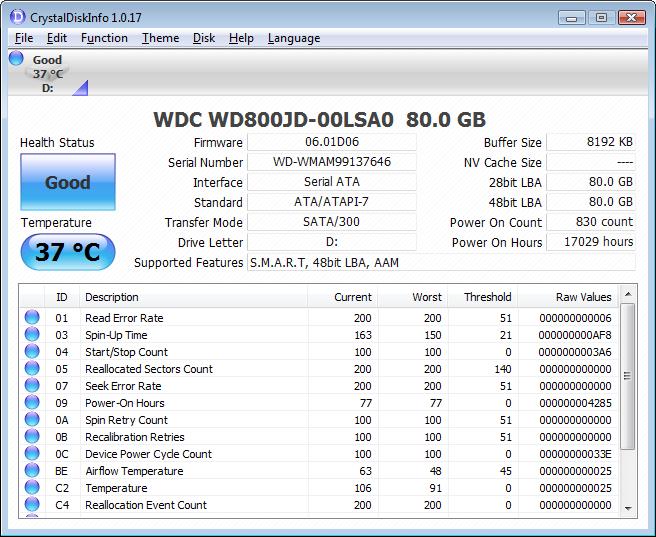Click the serial number WD-WMAM99137646 field
This screenshot has height=537, width=656.
pyautogui.click(x=332, y=162)
